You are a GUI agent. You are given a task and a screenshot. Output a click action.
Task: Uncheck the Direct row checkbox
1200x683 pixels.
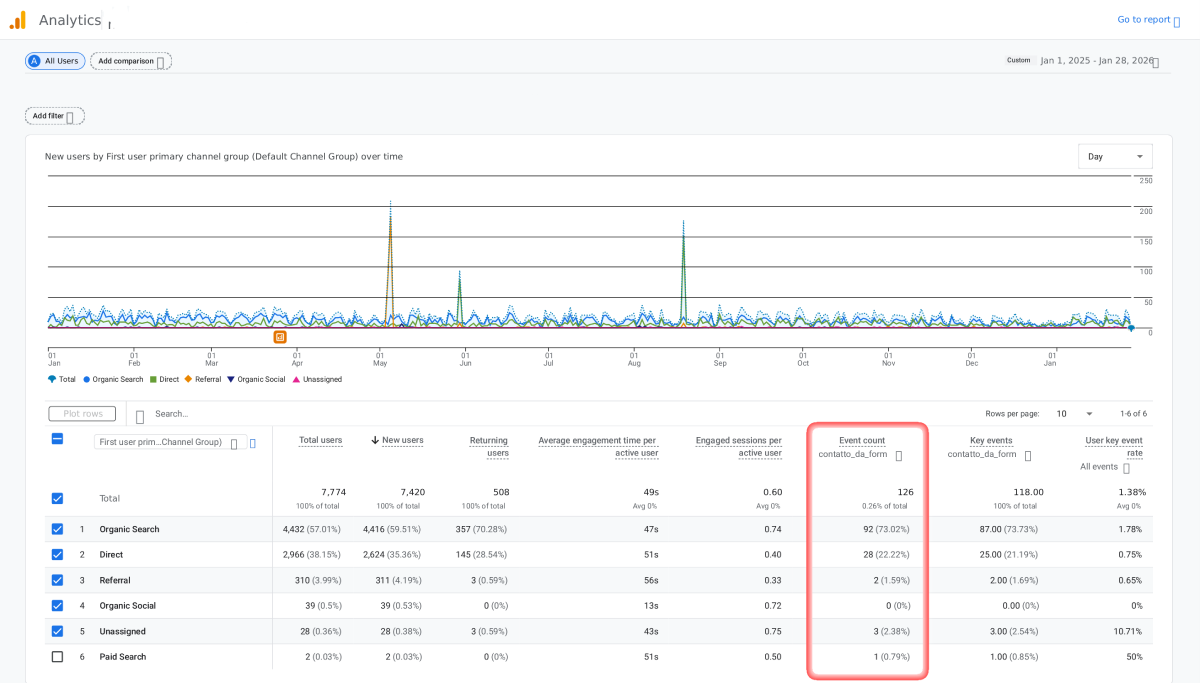coord(57,555)
